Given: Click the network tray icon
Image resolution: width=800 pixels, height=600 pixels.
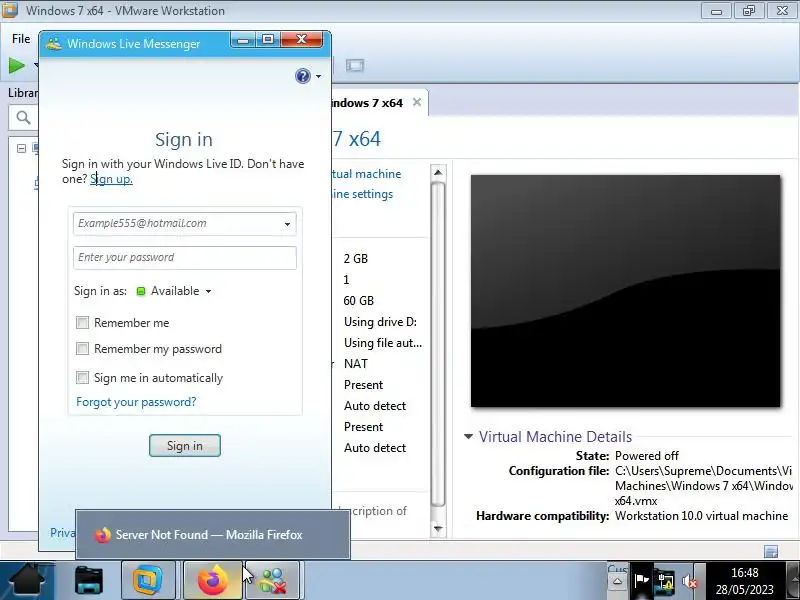Looking at the screenshot, I should coord(665,581).
